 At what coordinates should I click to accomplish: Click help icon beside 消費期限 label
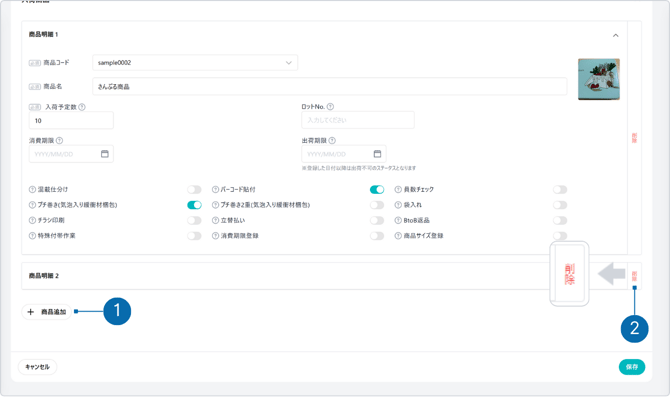click(x=59, y=141)
